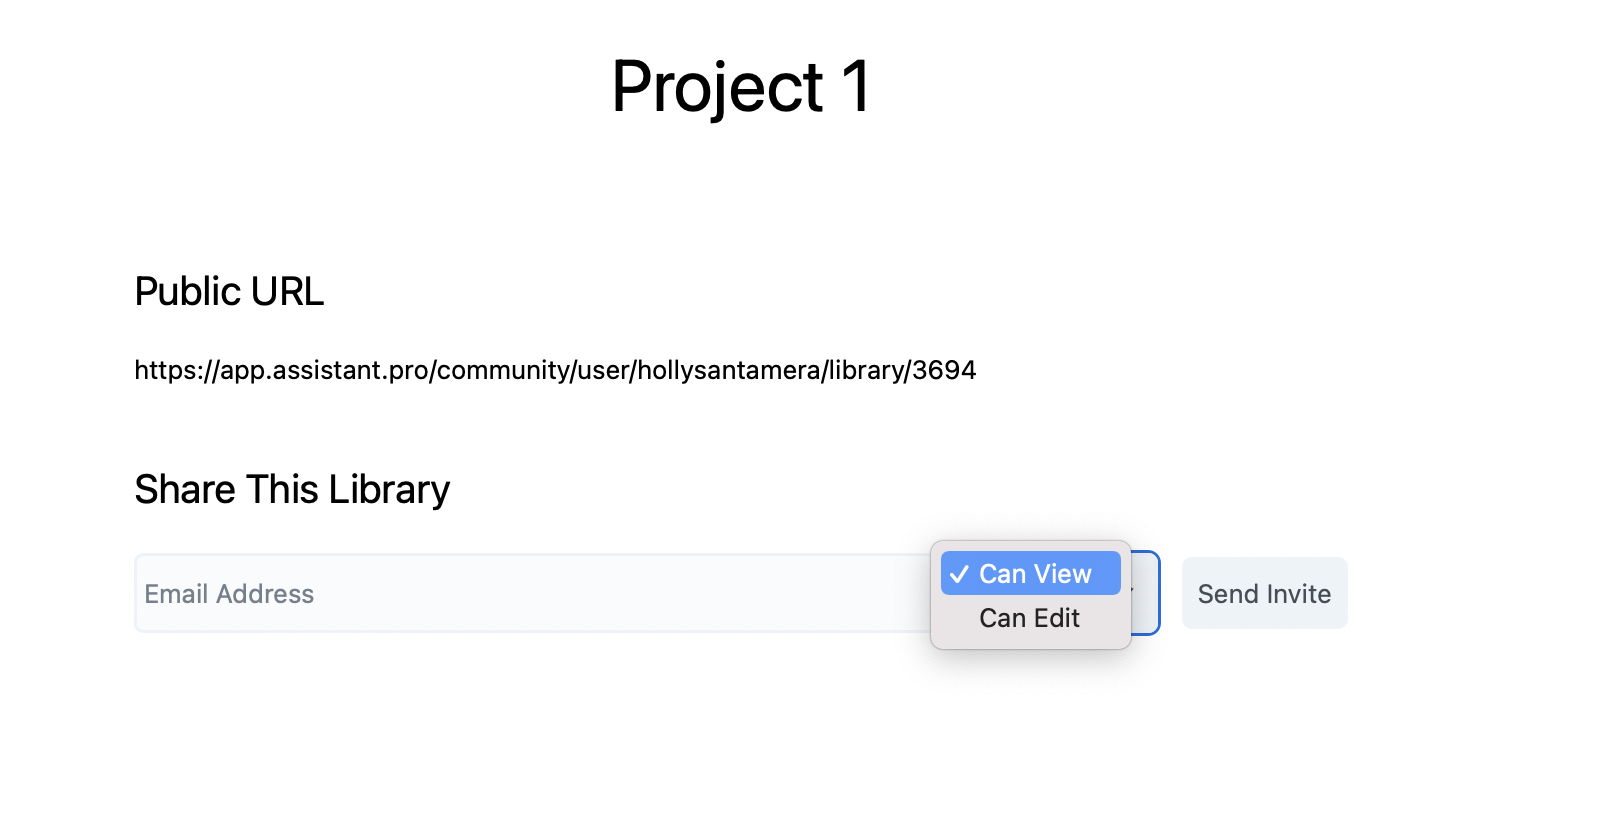Image resolution: width=1609 pixels, height=837 pixels.
Task: Click the Public URL heading
Action: point(229,292)
